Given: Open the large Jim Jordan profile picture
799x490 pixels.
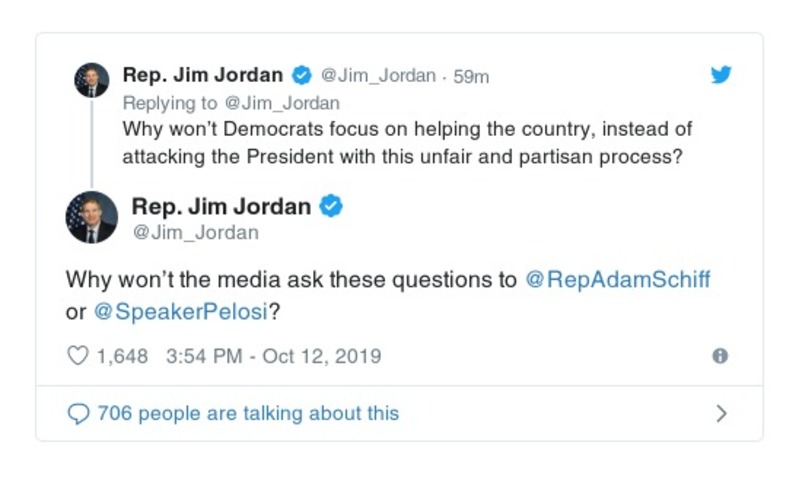Looking at the screenshot, I should (92, 217).
